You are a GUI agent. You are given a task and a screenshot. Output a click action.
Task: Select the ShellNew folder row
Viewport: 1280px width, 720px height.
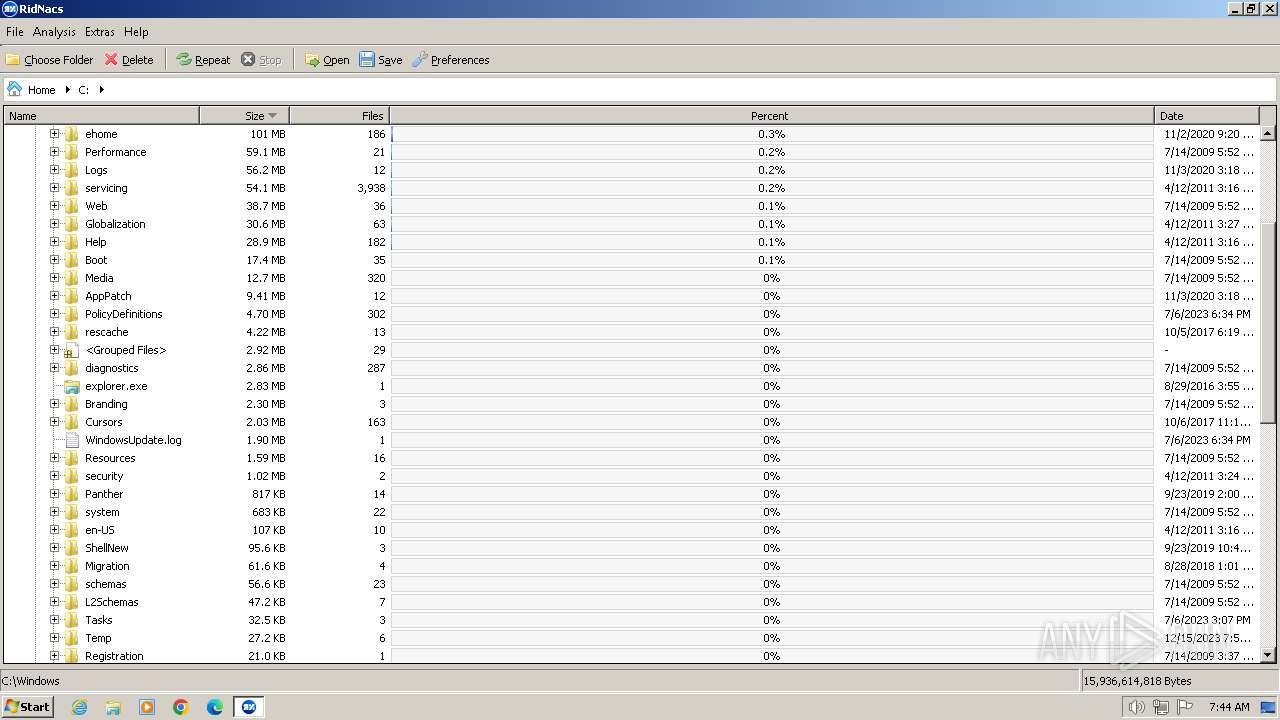(x=632, y=548)
